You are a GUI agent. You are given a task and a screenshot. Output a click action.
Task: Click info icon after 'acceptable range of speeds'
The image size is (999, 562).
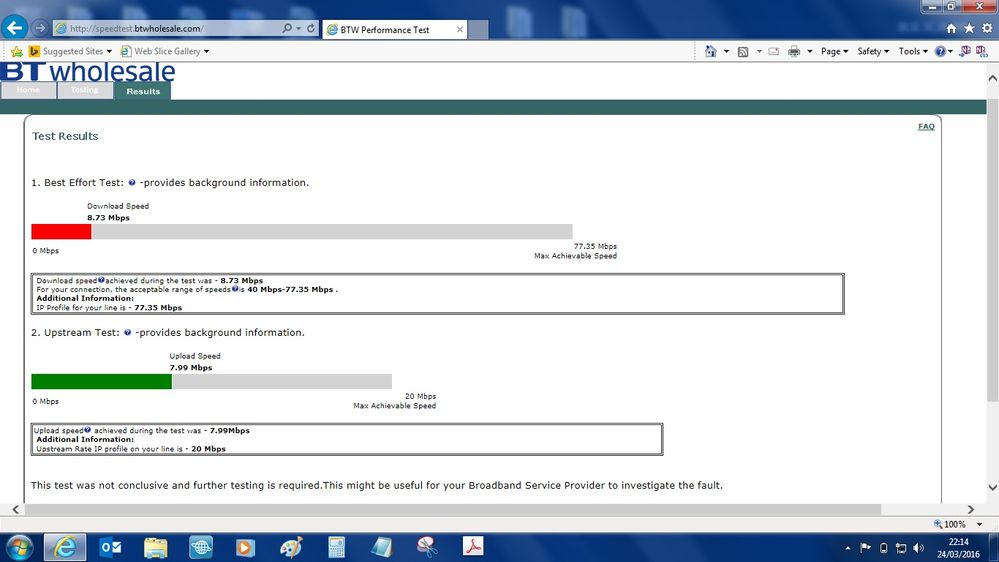pos(235,289)
